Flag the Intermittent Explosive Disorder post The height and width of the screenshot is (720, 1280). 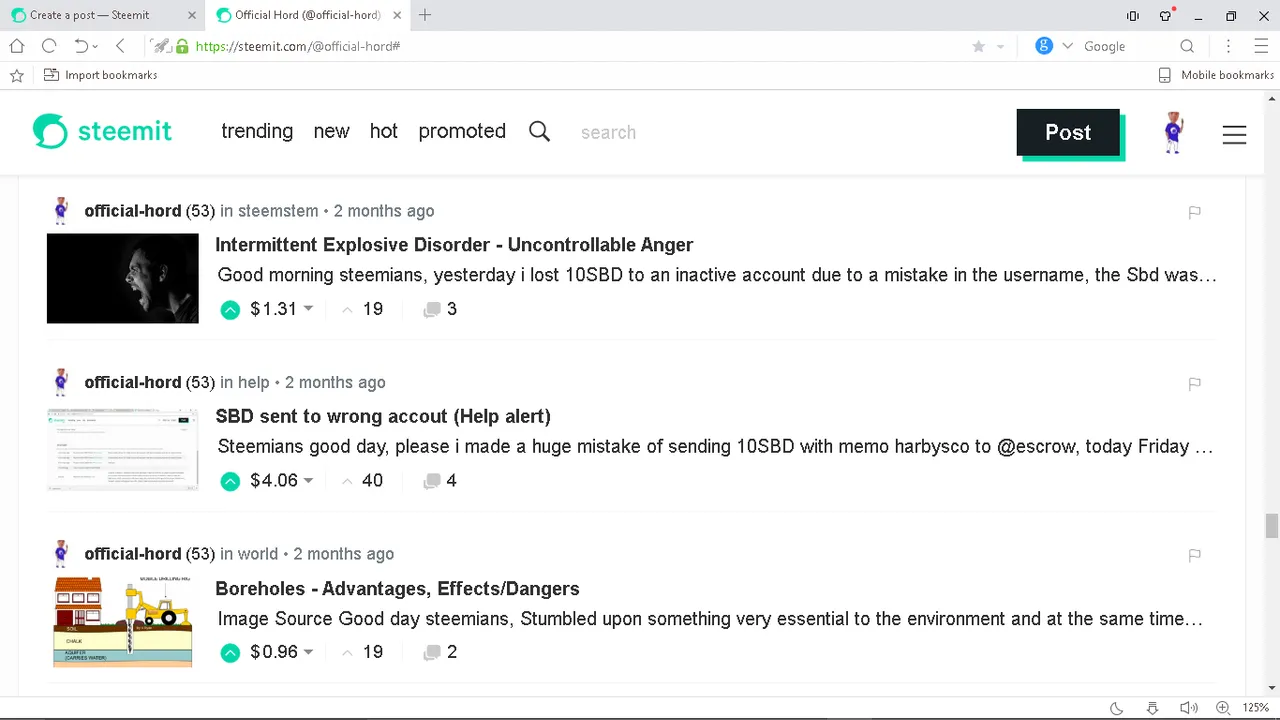click(x=1194, y=212)
